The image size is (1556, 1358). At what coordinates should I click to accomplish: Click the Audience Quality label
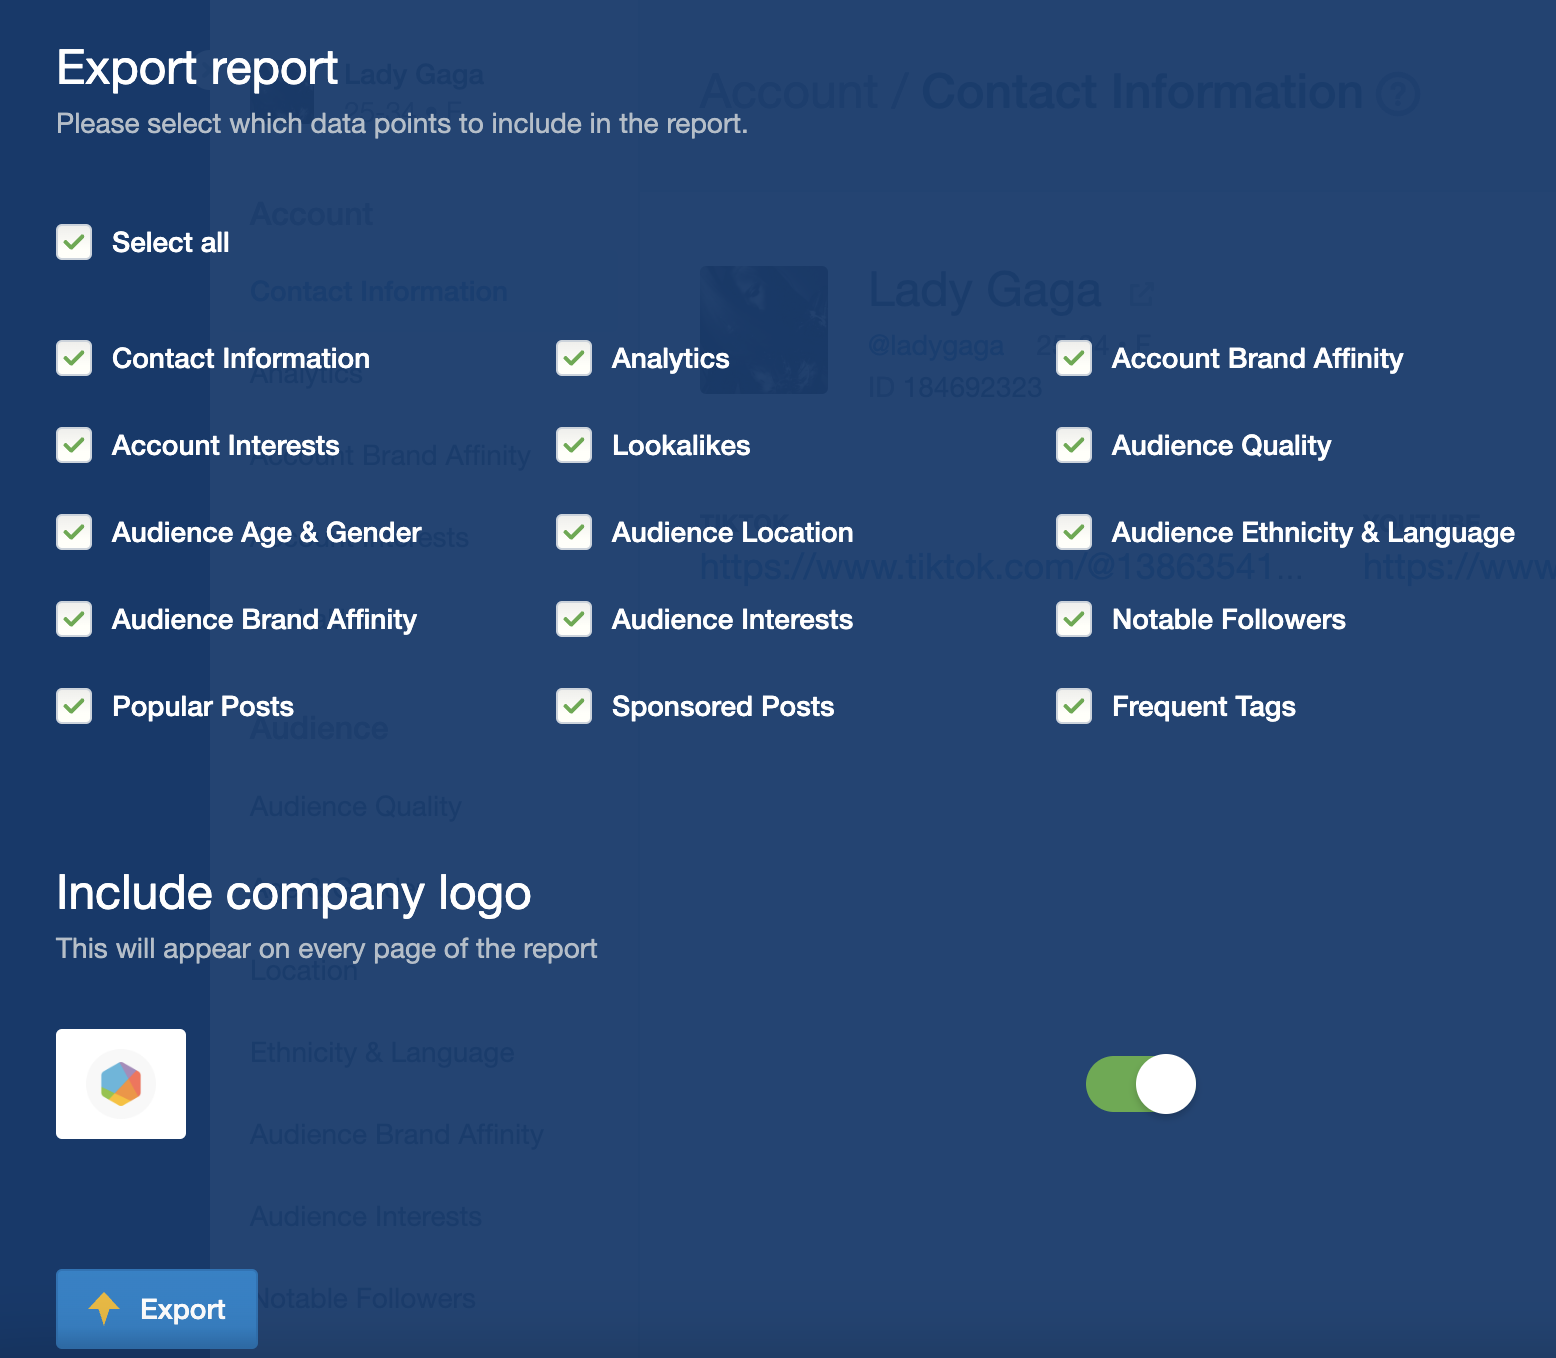[1222, 446]
